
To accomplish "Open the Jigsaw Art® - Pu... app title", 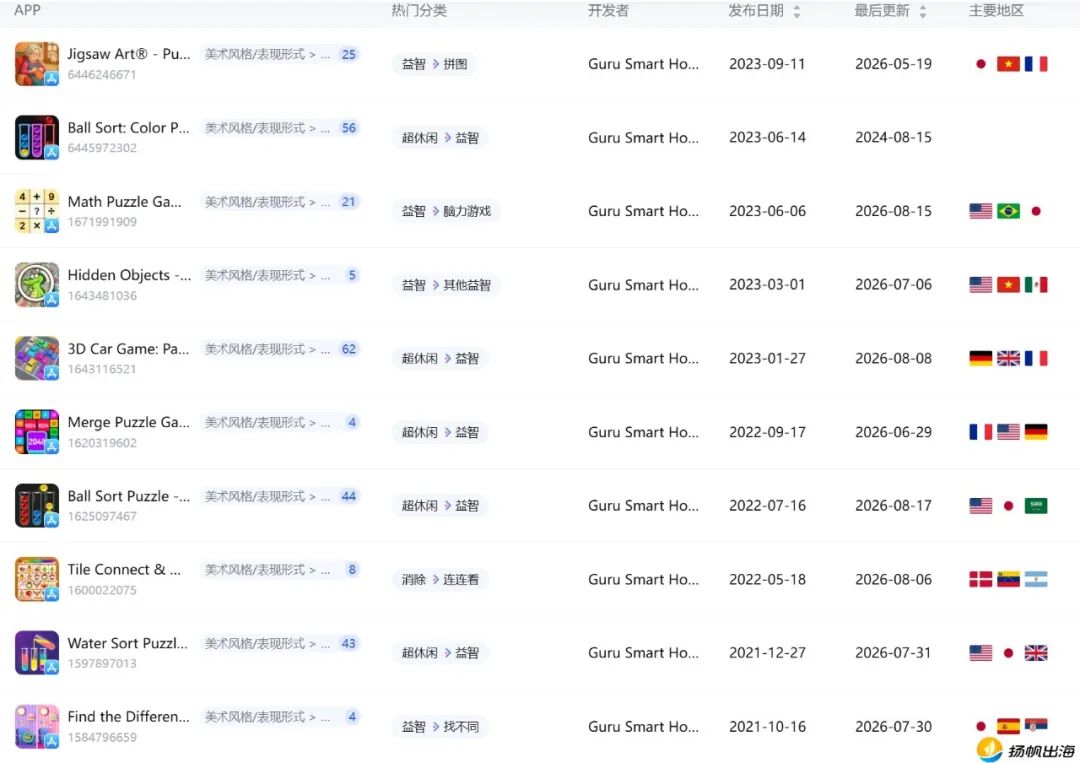I will tap(129, 54).
